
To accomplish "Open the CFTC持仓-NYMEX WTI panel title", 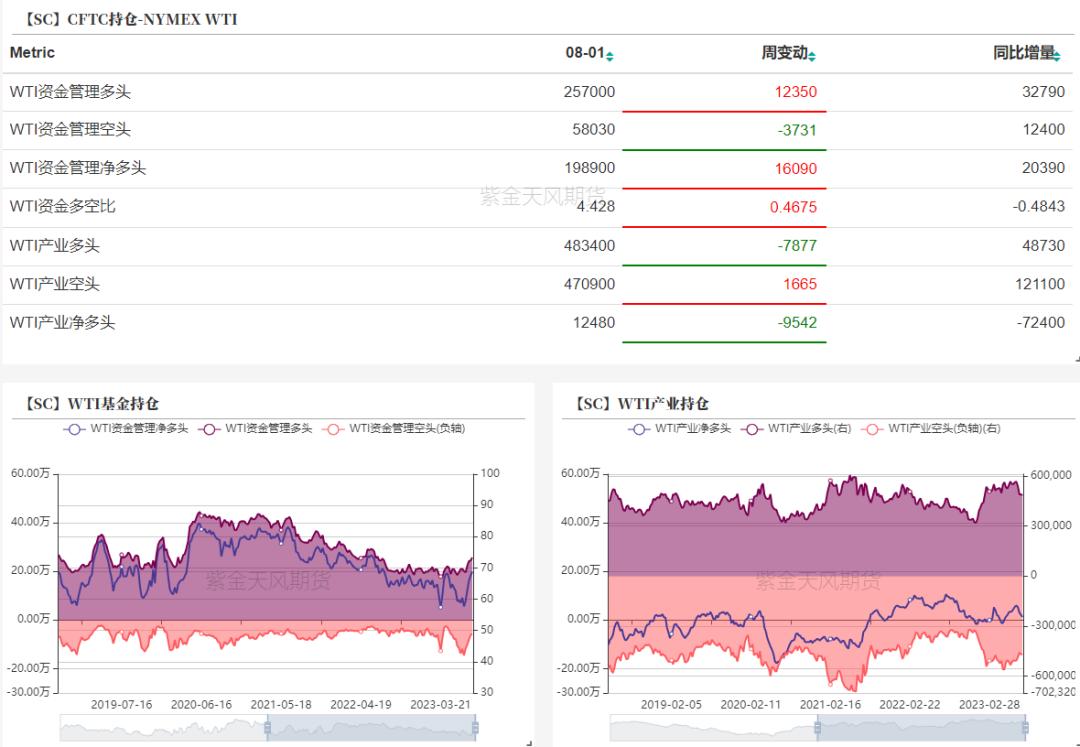I will click(x=124, y=19).
